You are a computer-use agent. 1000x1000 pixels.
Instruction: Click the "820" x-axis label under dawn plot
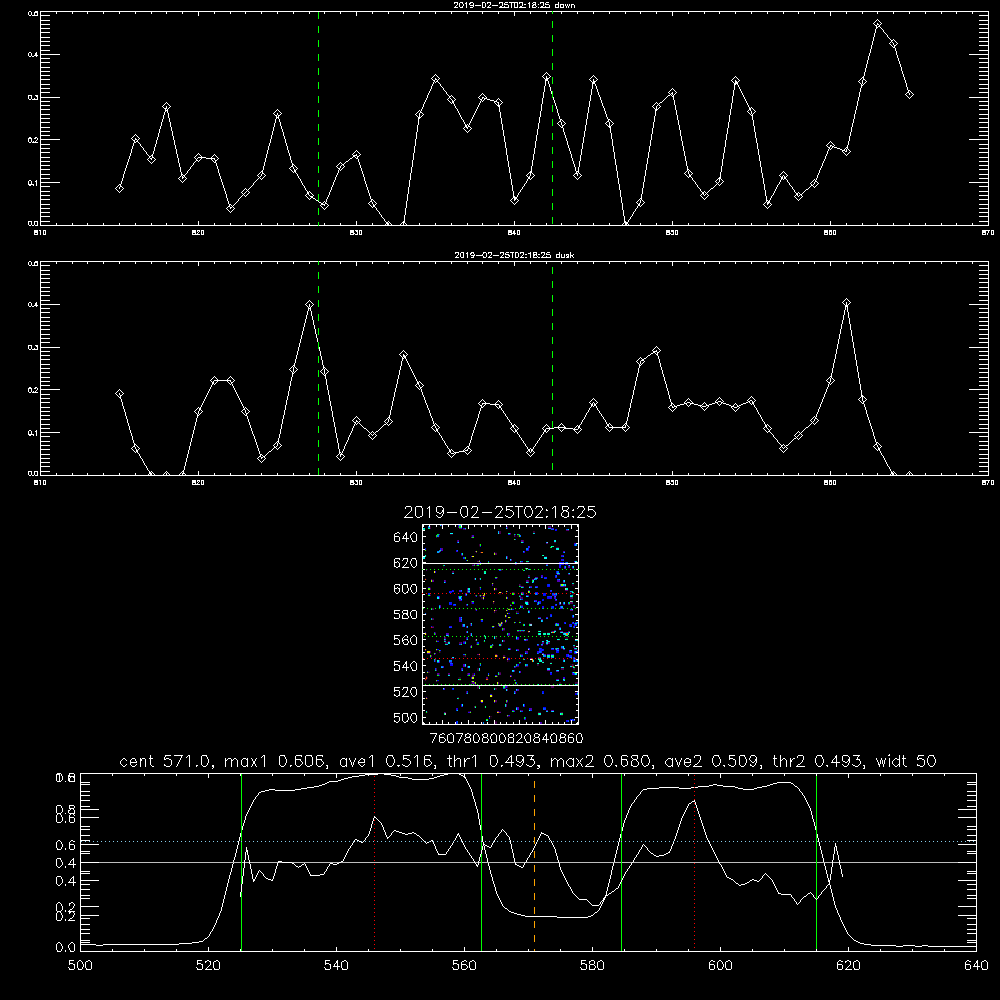[x=198, y=233]
